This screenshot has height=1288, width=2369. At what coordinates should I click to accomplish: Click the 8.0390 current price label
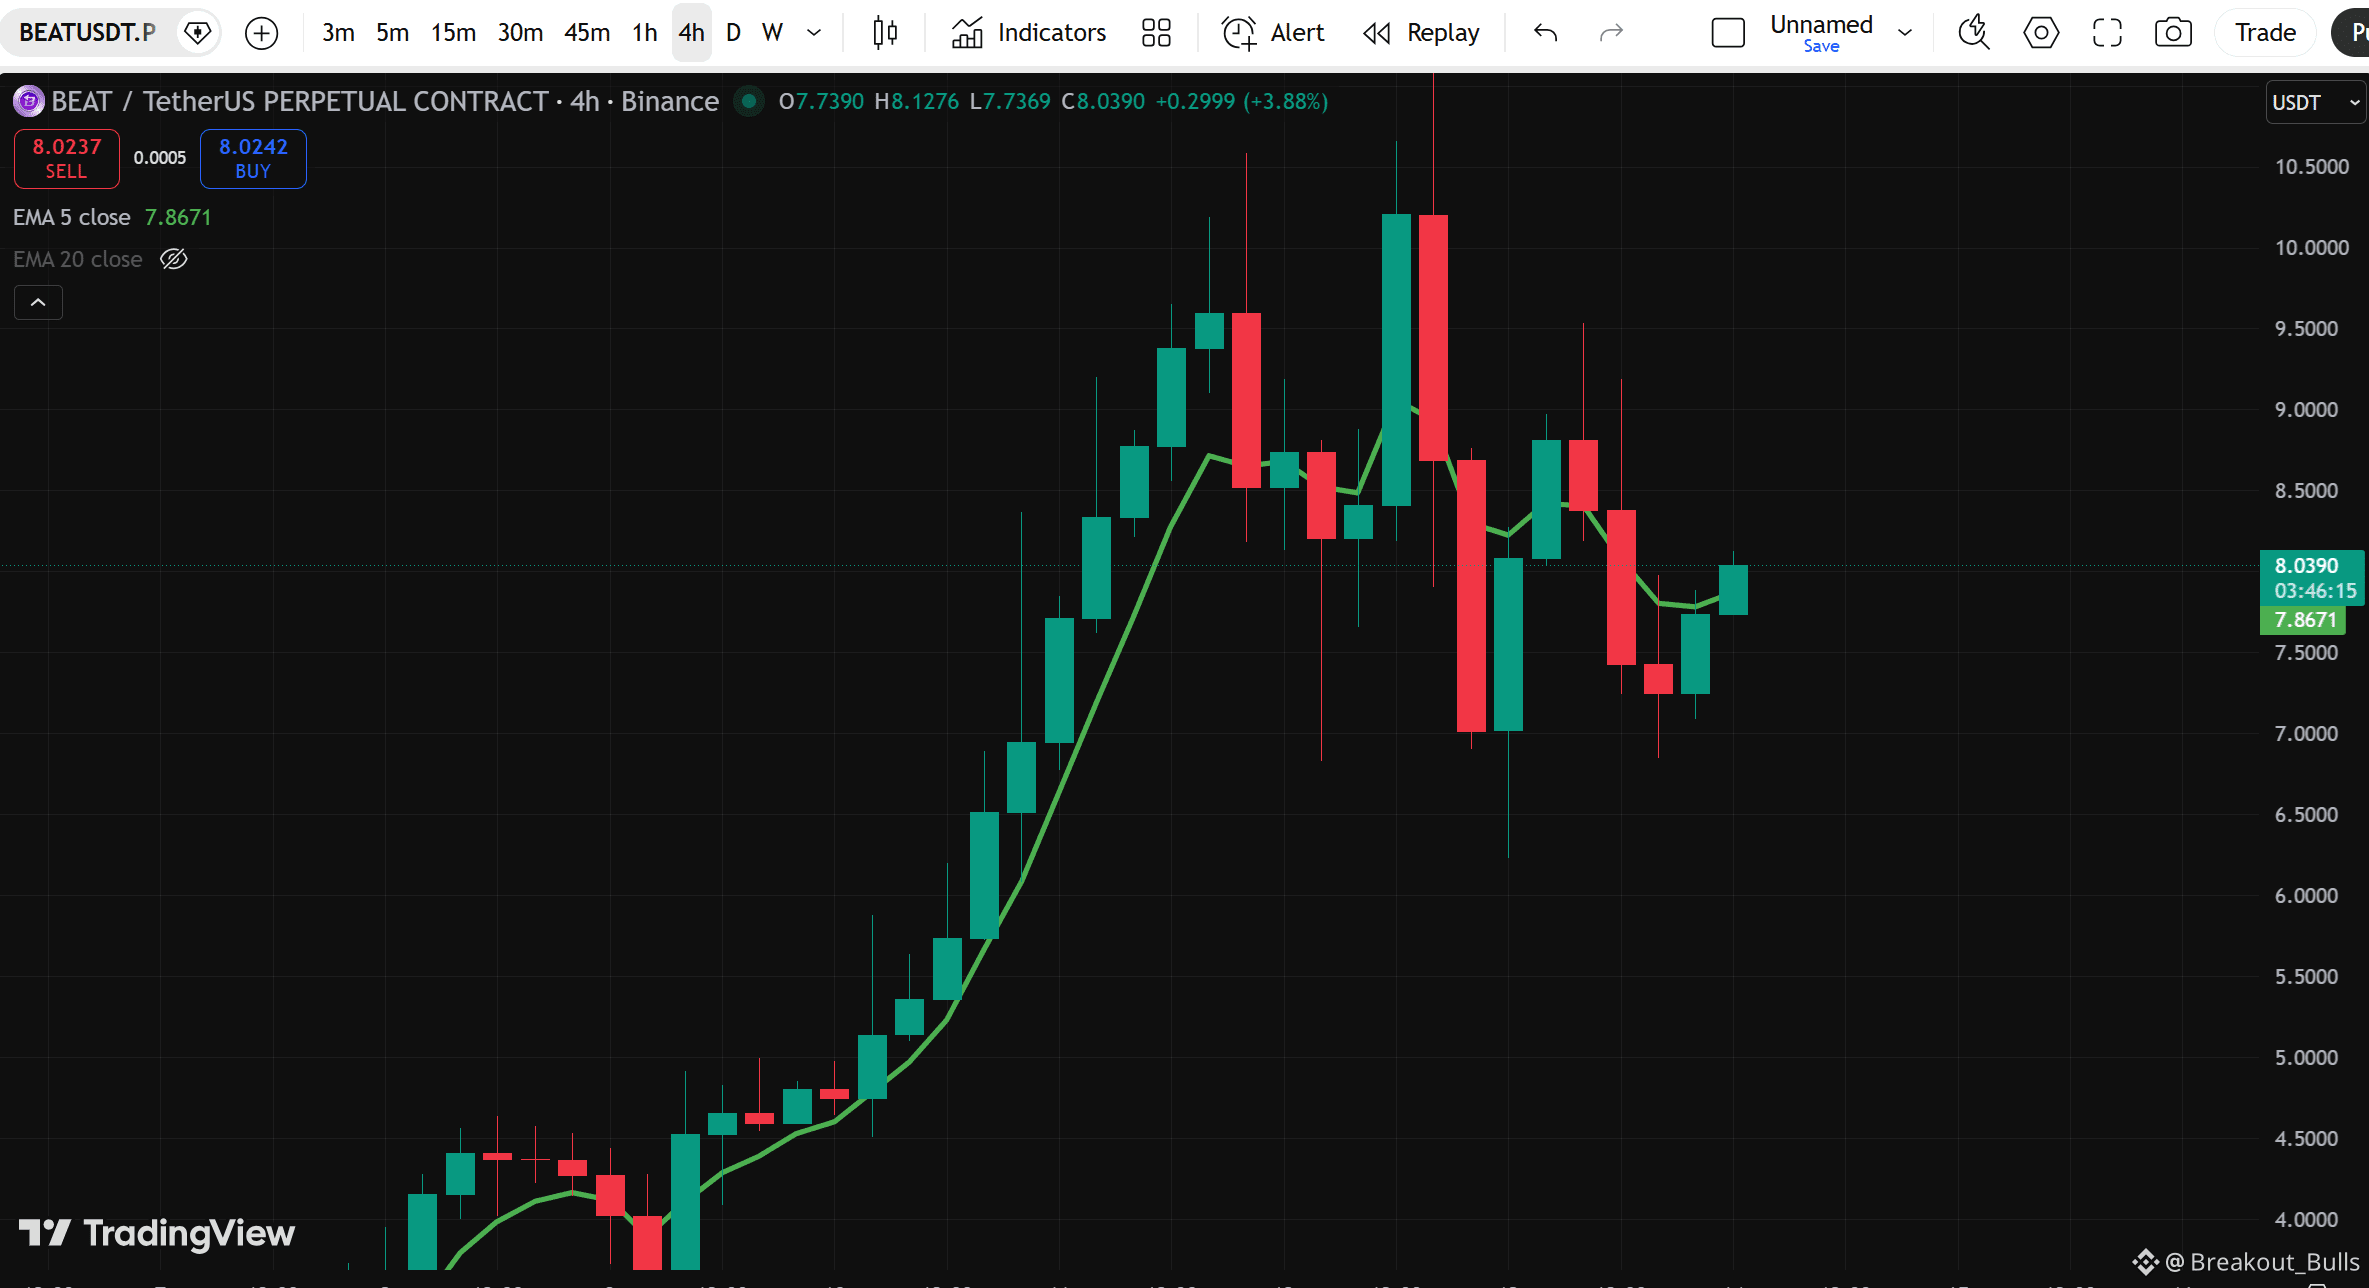(2306, 565)
